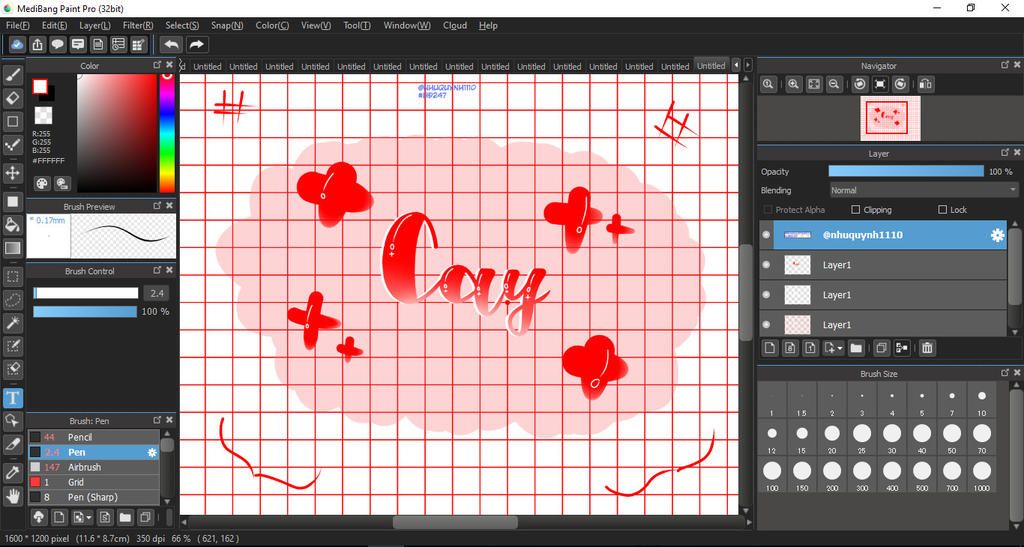
Task: Select the Fill rectangle tool
Action: coord(12,202)
